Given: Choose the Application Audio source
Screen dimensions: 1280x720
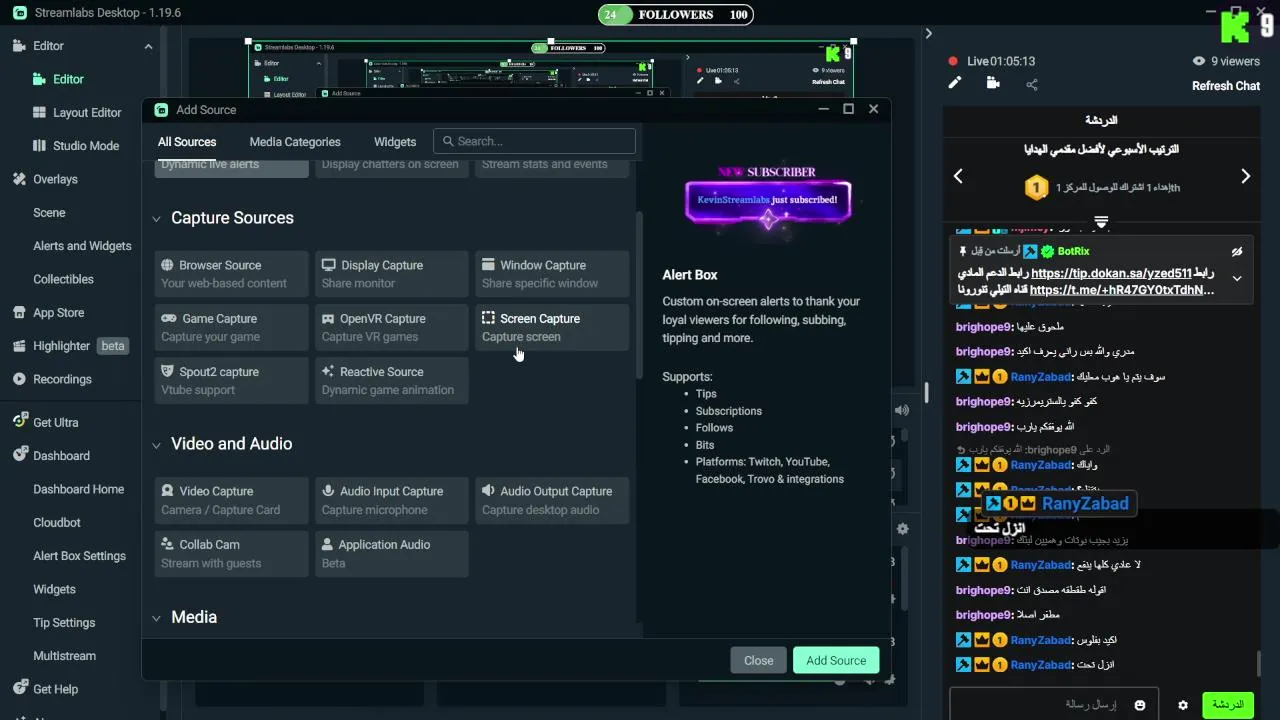Looking at the screenshot, I should tap(392, 553).
